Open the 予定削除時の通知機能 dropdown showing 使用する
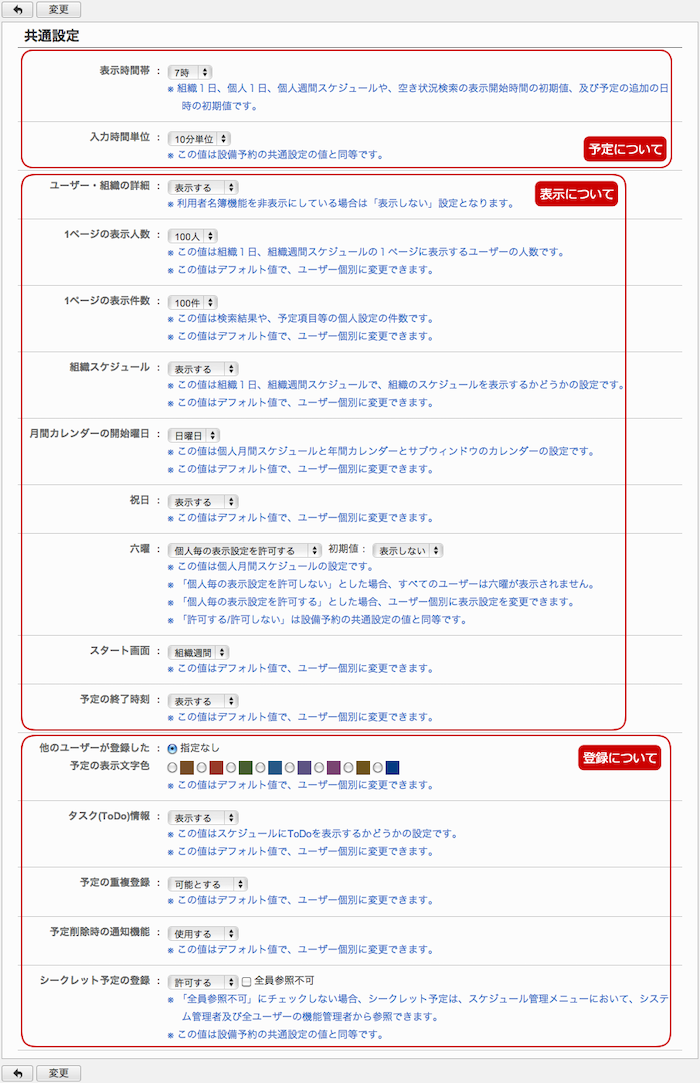 (x=203, y=933)
